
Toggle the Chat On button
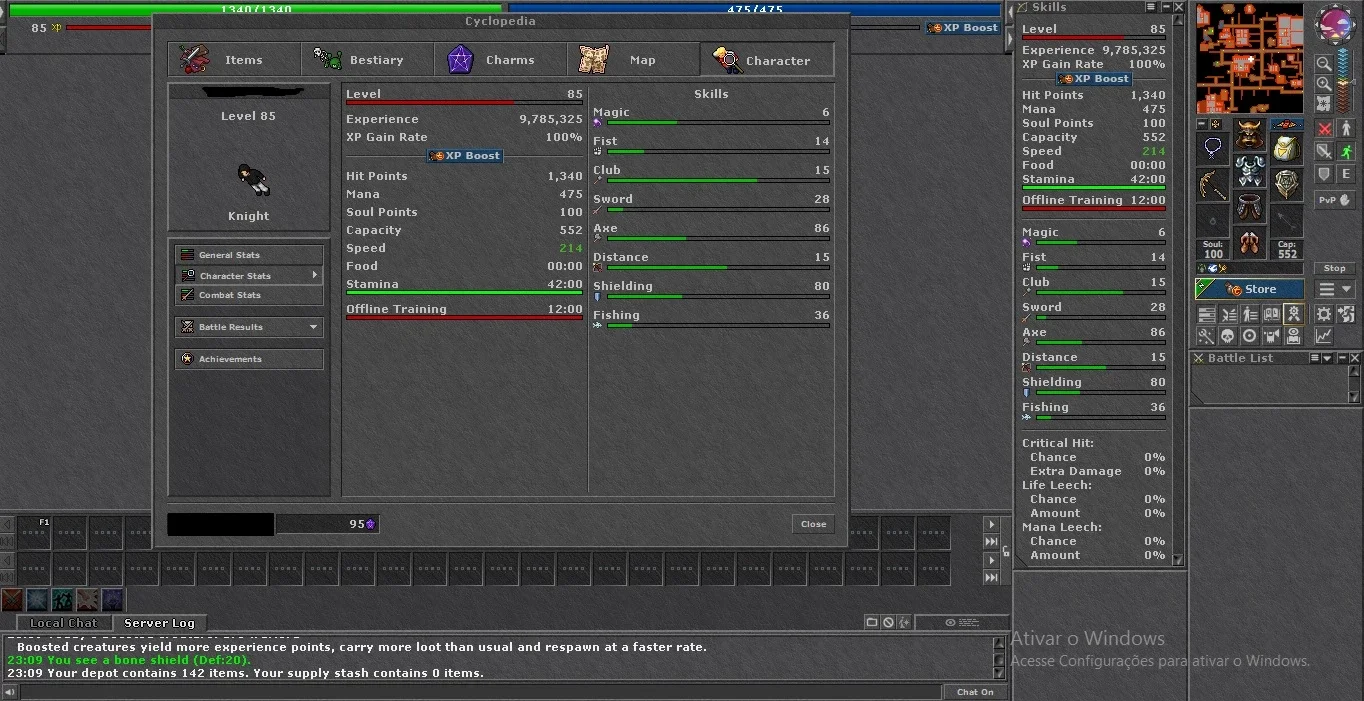point(975,692)
